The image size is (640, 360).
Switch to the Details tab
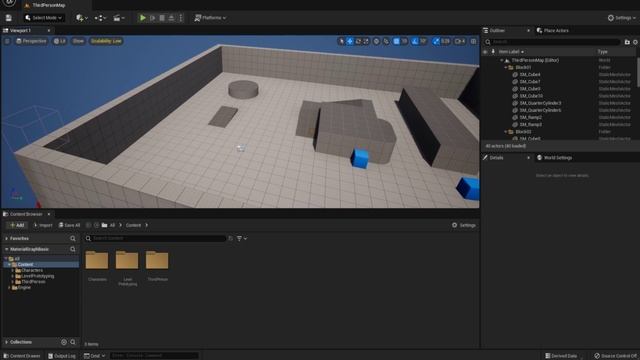pos(496,158)
